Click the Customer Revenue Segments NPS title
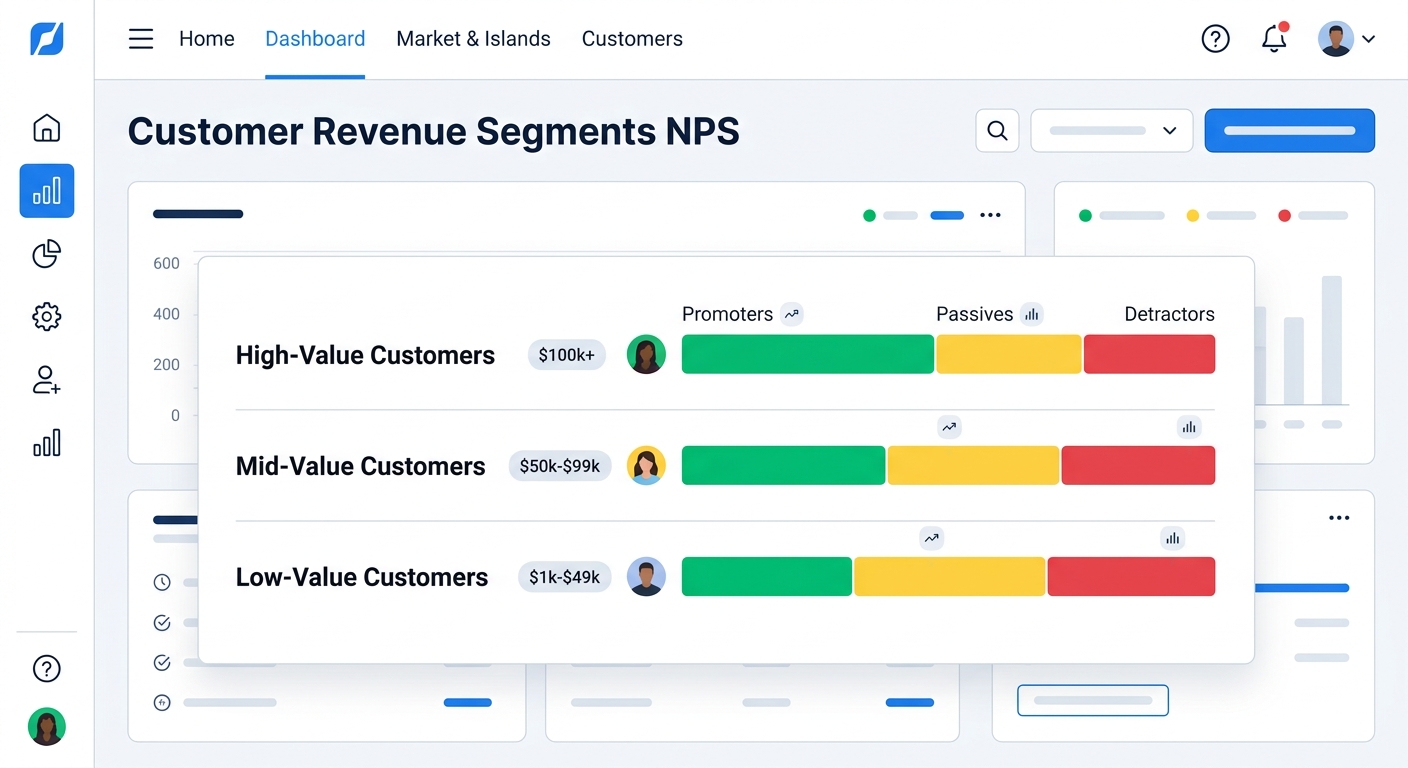 point(433,132)
